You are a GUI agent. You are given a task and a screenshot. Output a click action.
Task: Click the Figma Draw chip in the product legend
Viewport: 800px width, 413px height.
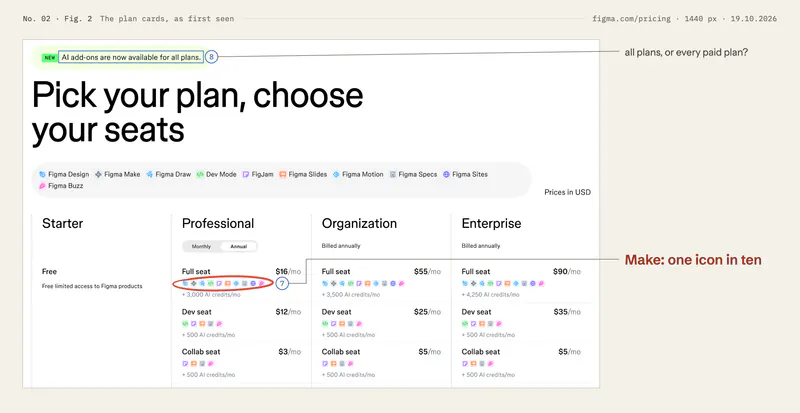tap(168, 174)
